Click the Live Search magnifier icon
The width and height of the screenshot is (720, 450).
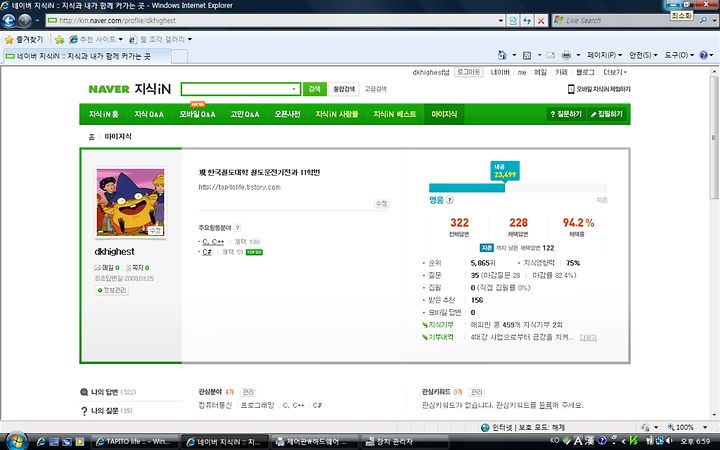tap(703, 21)
